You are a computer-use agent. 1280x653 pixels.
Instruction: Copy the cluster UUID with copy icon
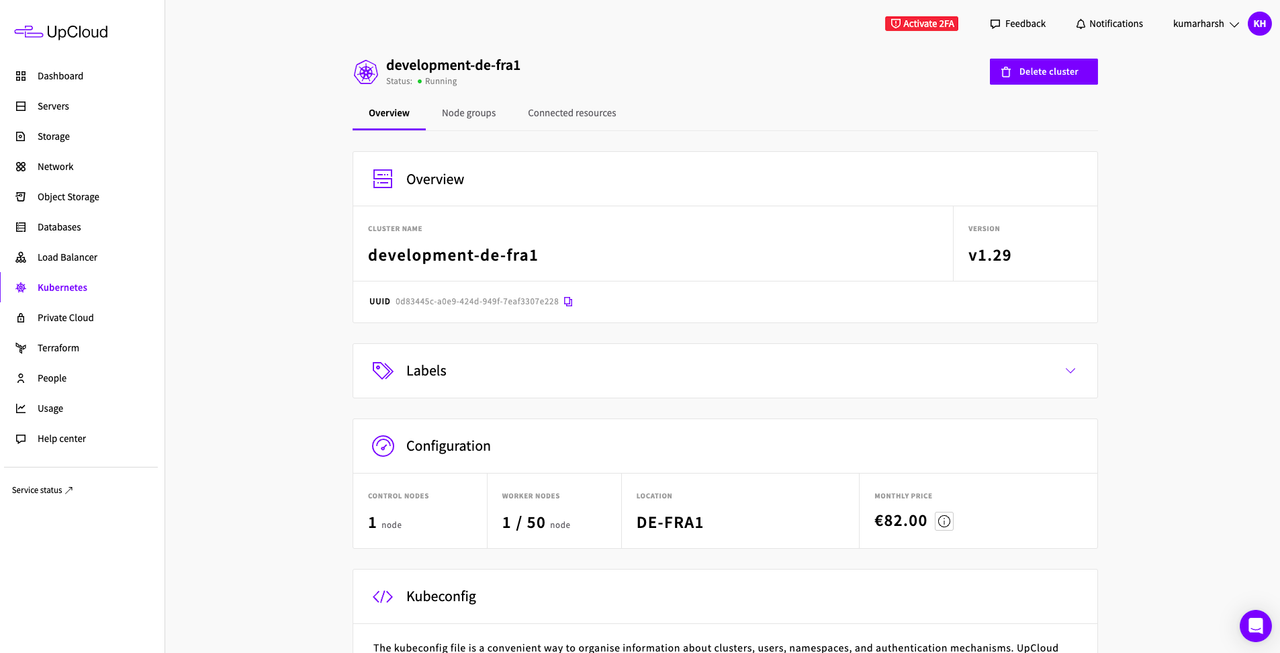point(568,301)
